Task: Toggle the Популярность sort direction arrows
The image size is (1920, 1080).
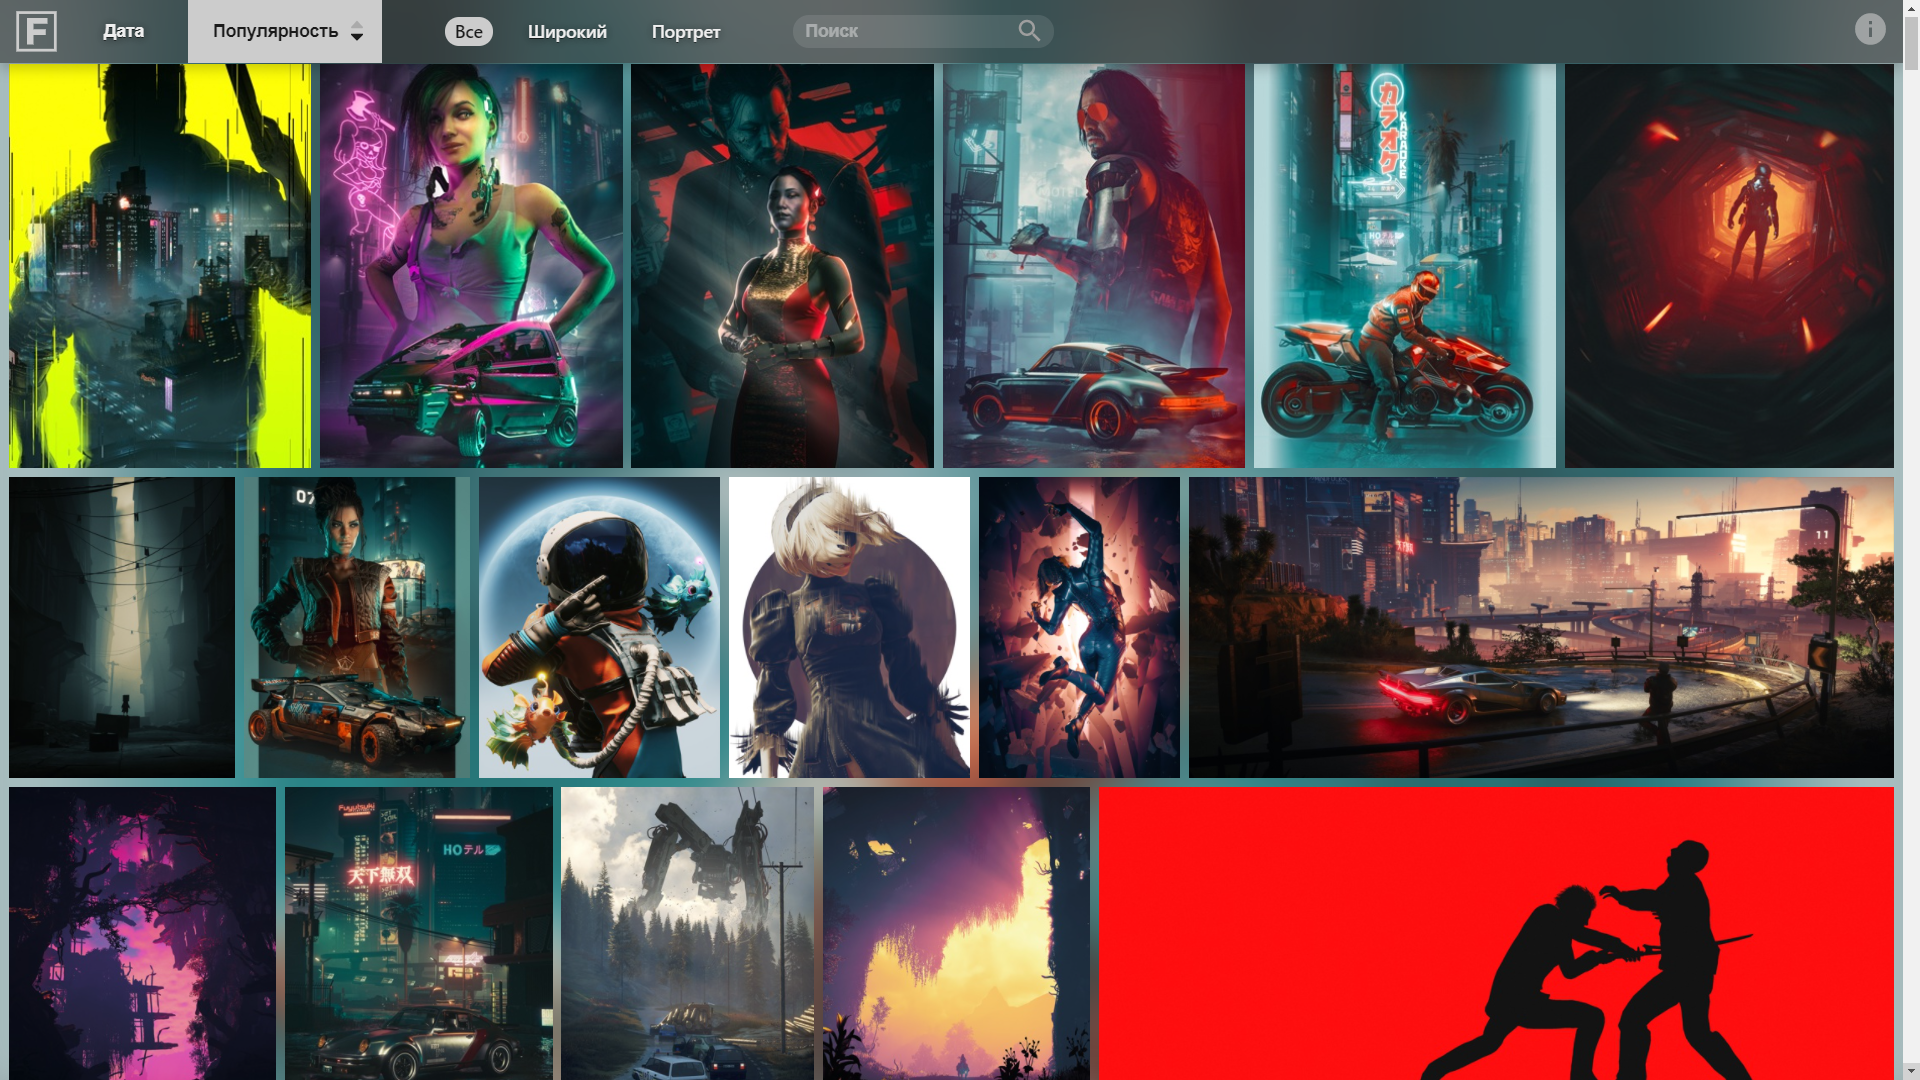Action: click(x=356, y=31)
